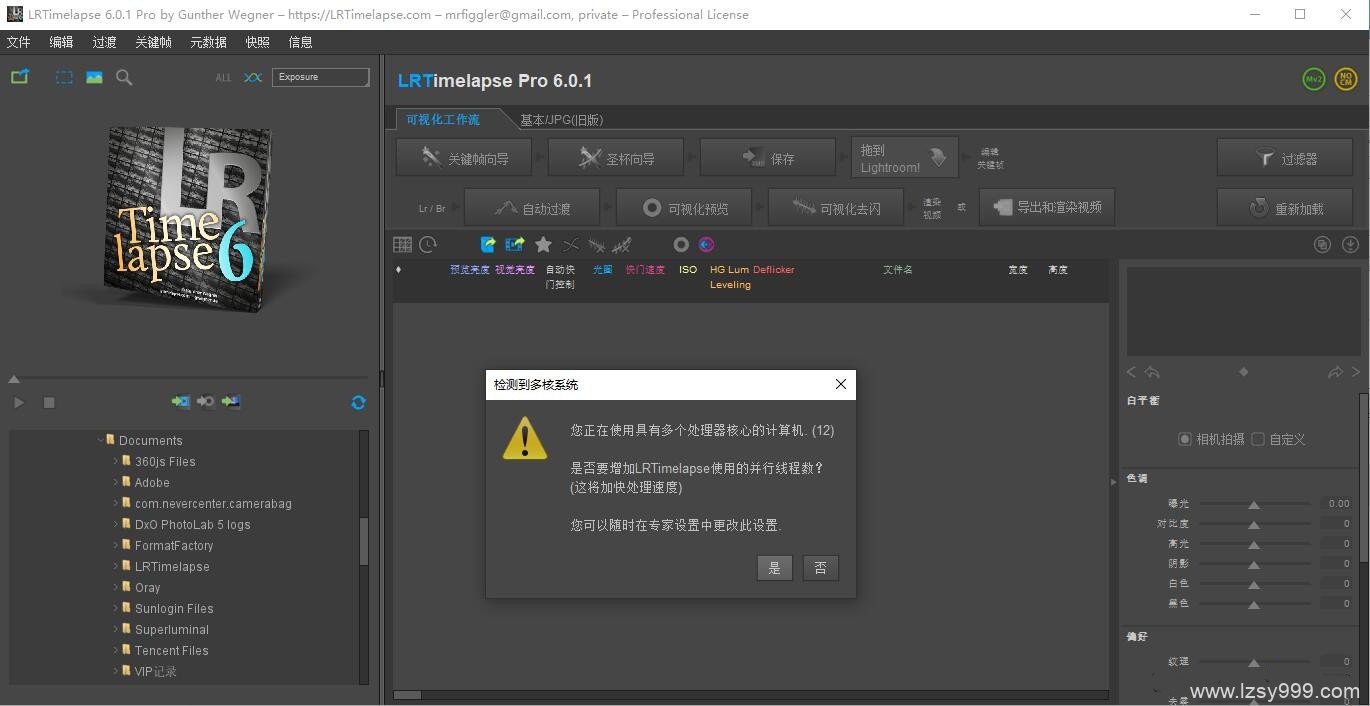Viewport: 1370px width, 706px height.
Task: Click the open folder icon top-left
Action: 20,77
